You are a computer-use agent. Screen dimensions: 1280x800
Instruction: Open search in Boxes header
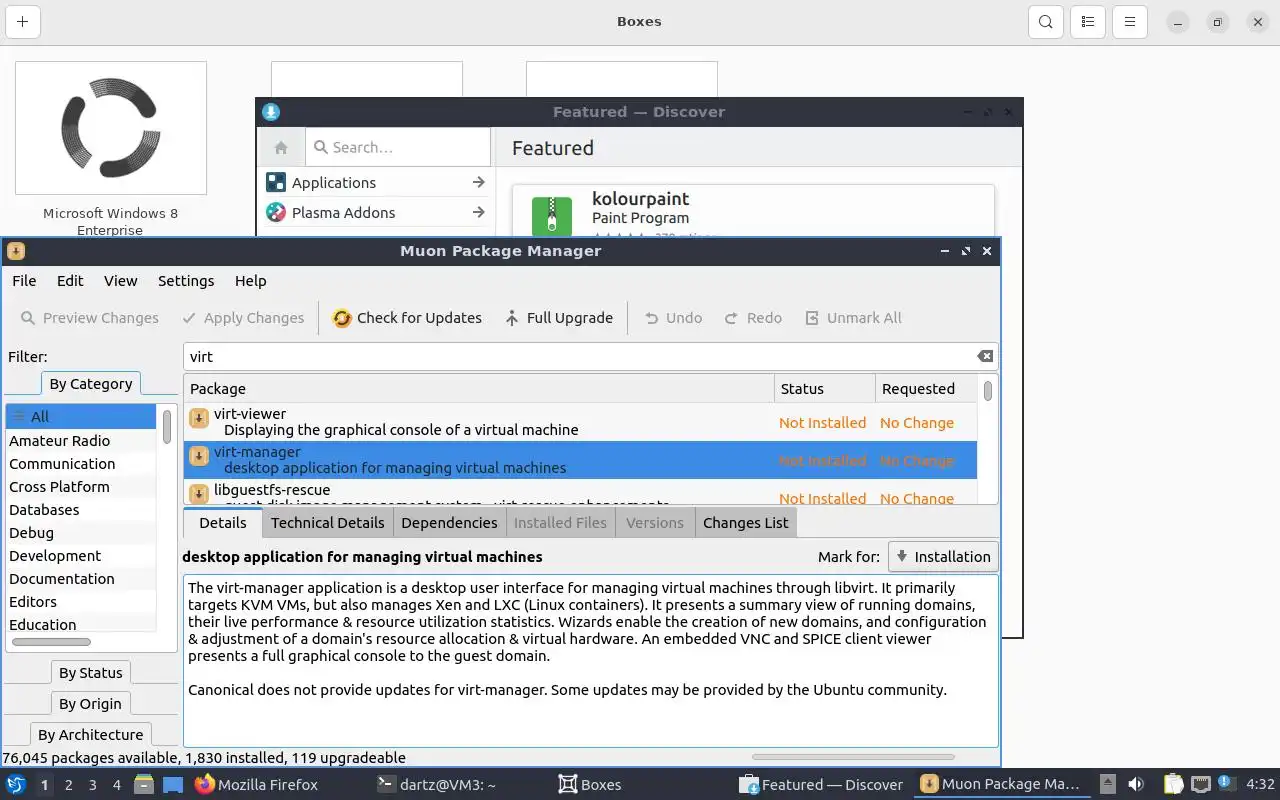pyautogui.click(x=1045, y=22)
